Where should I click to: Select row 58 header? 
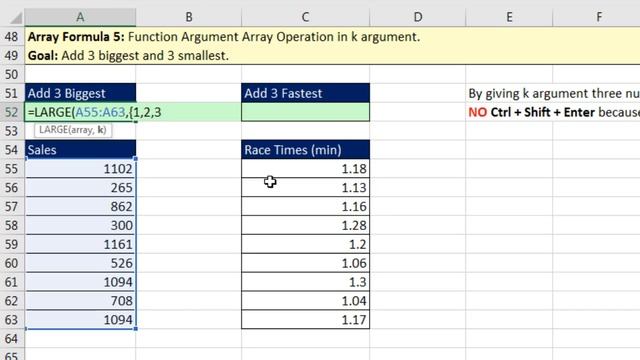point(12,225)
